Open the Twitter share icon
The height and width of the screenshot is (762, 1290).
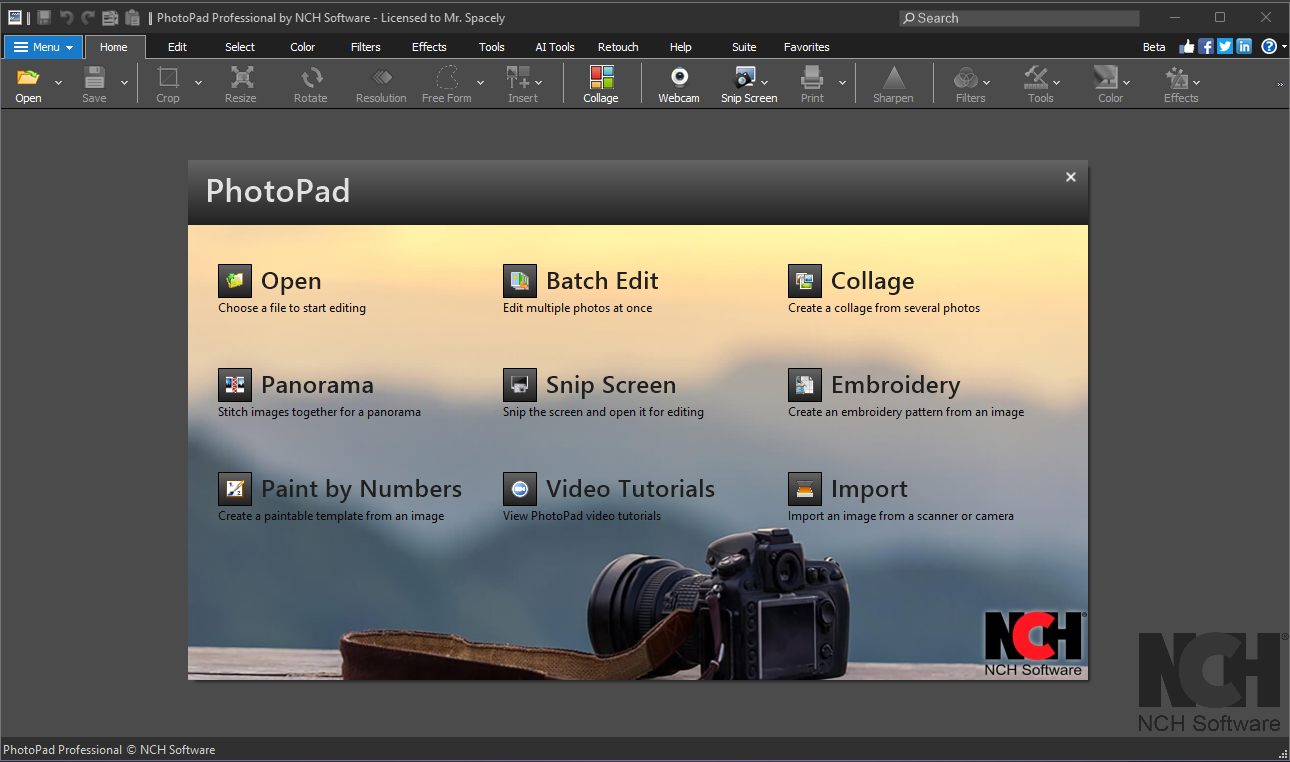(1225, 46)
